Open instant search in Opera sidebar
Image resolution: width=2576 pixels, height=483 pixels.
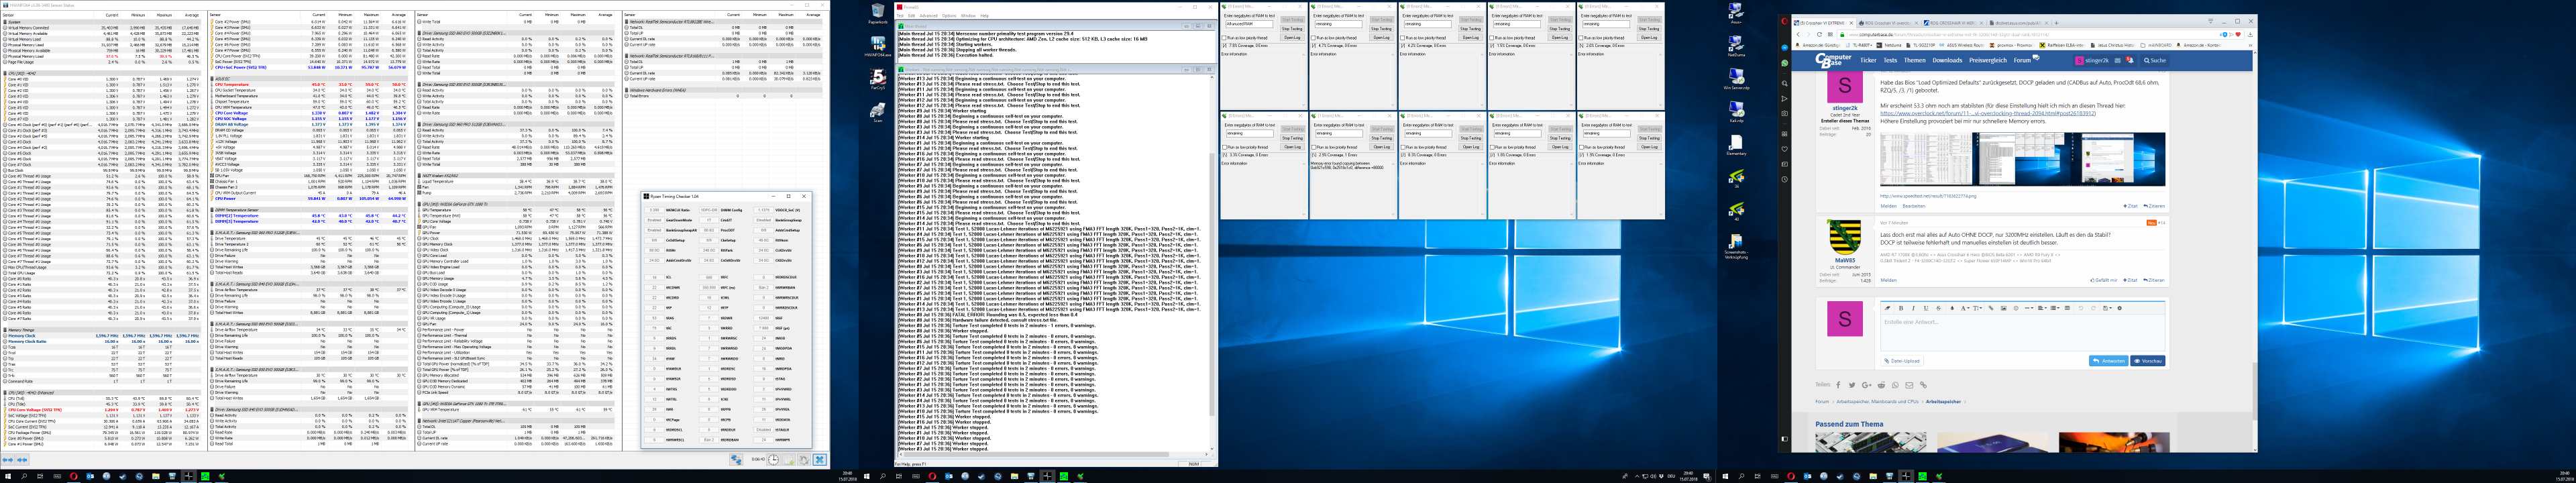(x=1785, y=84)
